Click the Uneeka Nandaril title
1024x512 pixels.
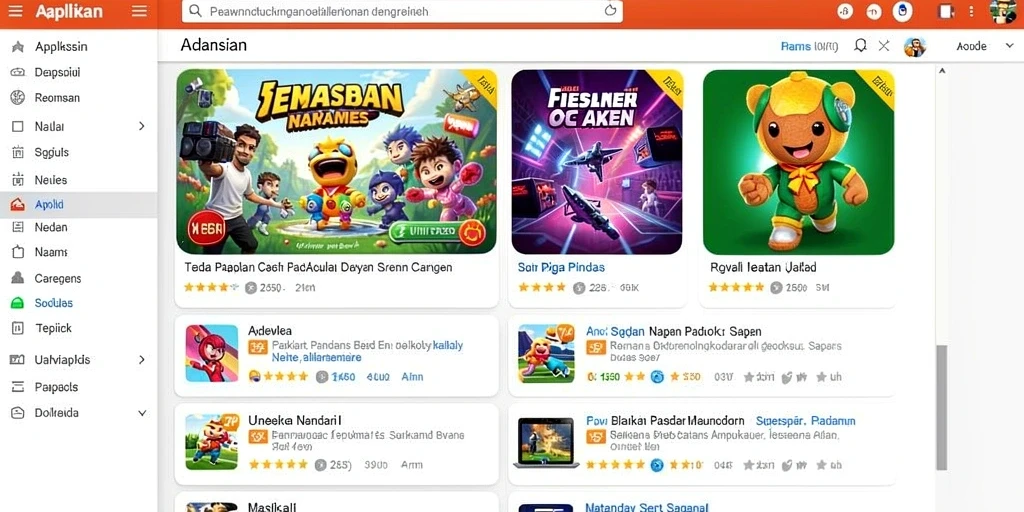[295, 420]
